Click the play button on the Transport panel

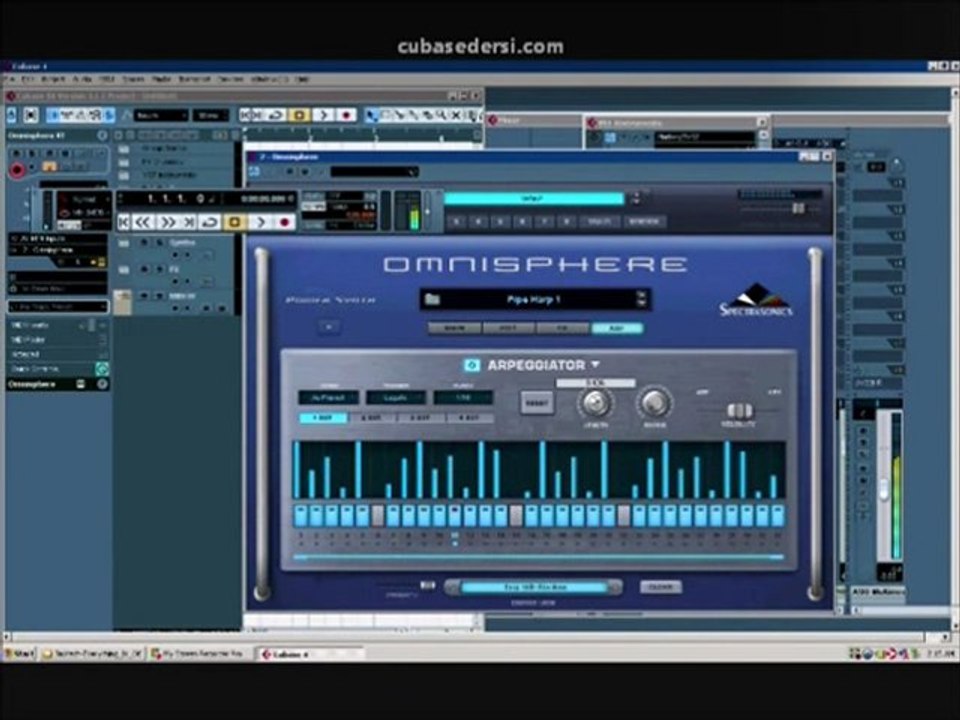pos(260,222)
